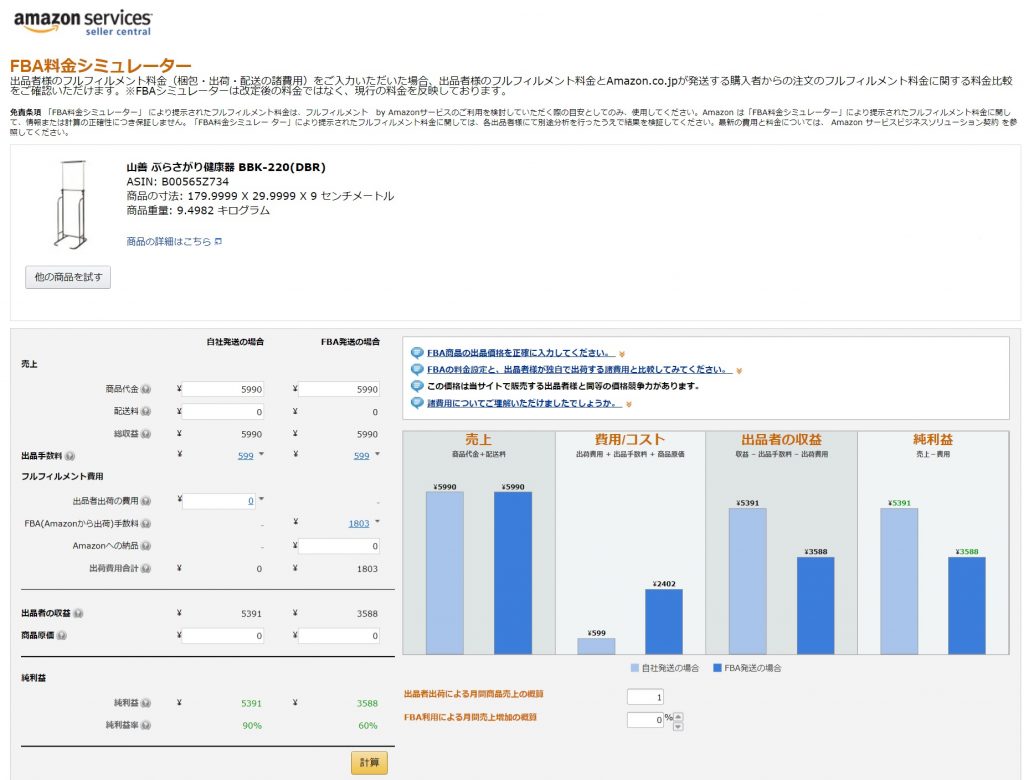This screenshot has width=1024, height=780.
Task: Focus the 出品者出荷による月間商品売上 input field
Action: coord(645,697)
